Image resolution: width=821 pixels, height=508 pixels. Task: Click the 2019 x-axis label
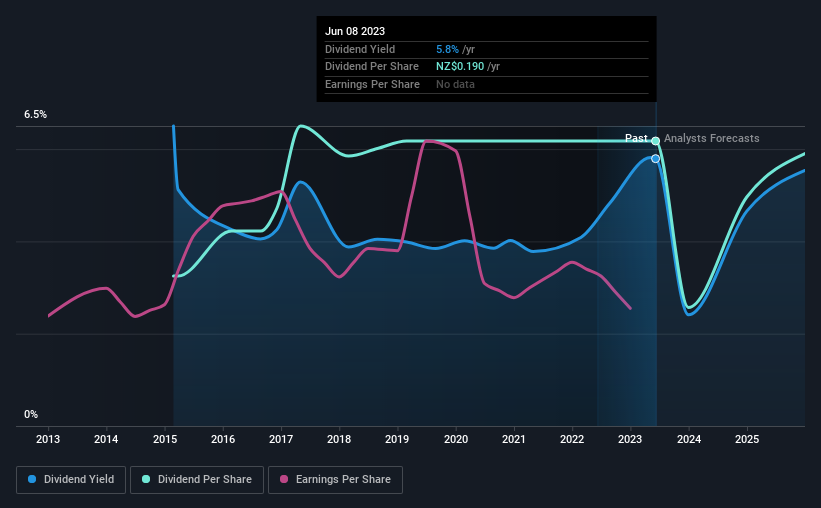click(x=397, y=439)
